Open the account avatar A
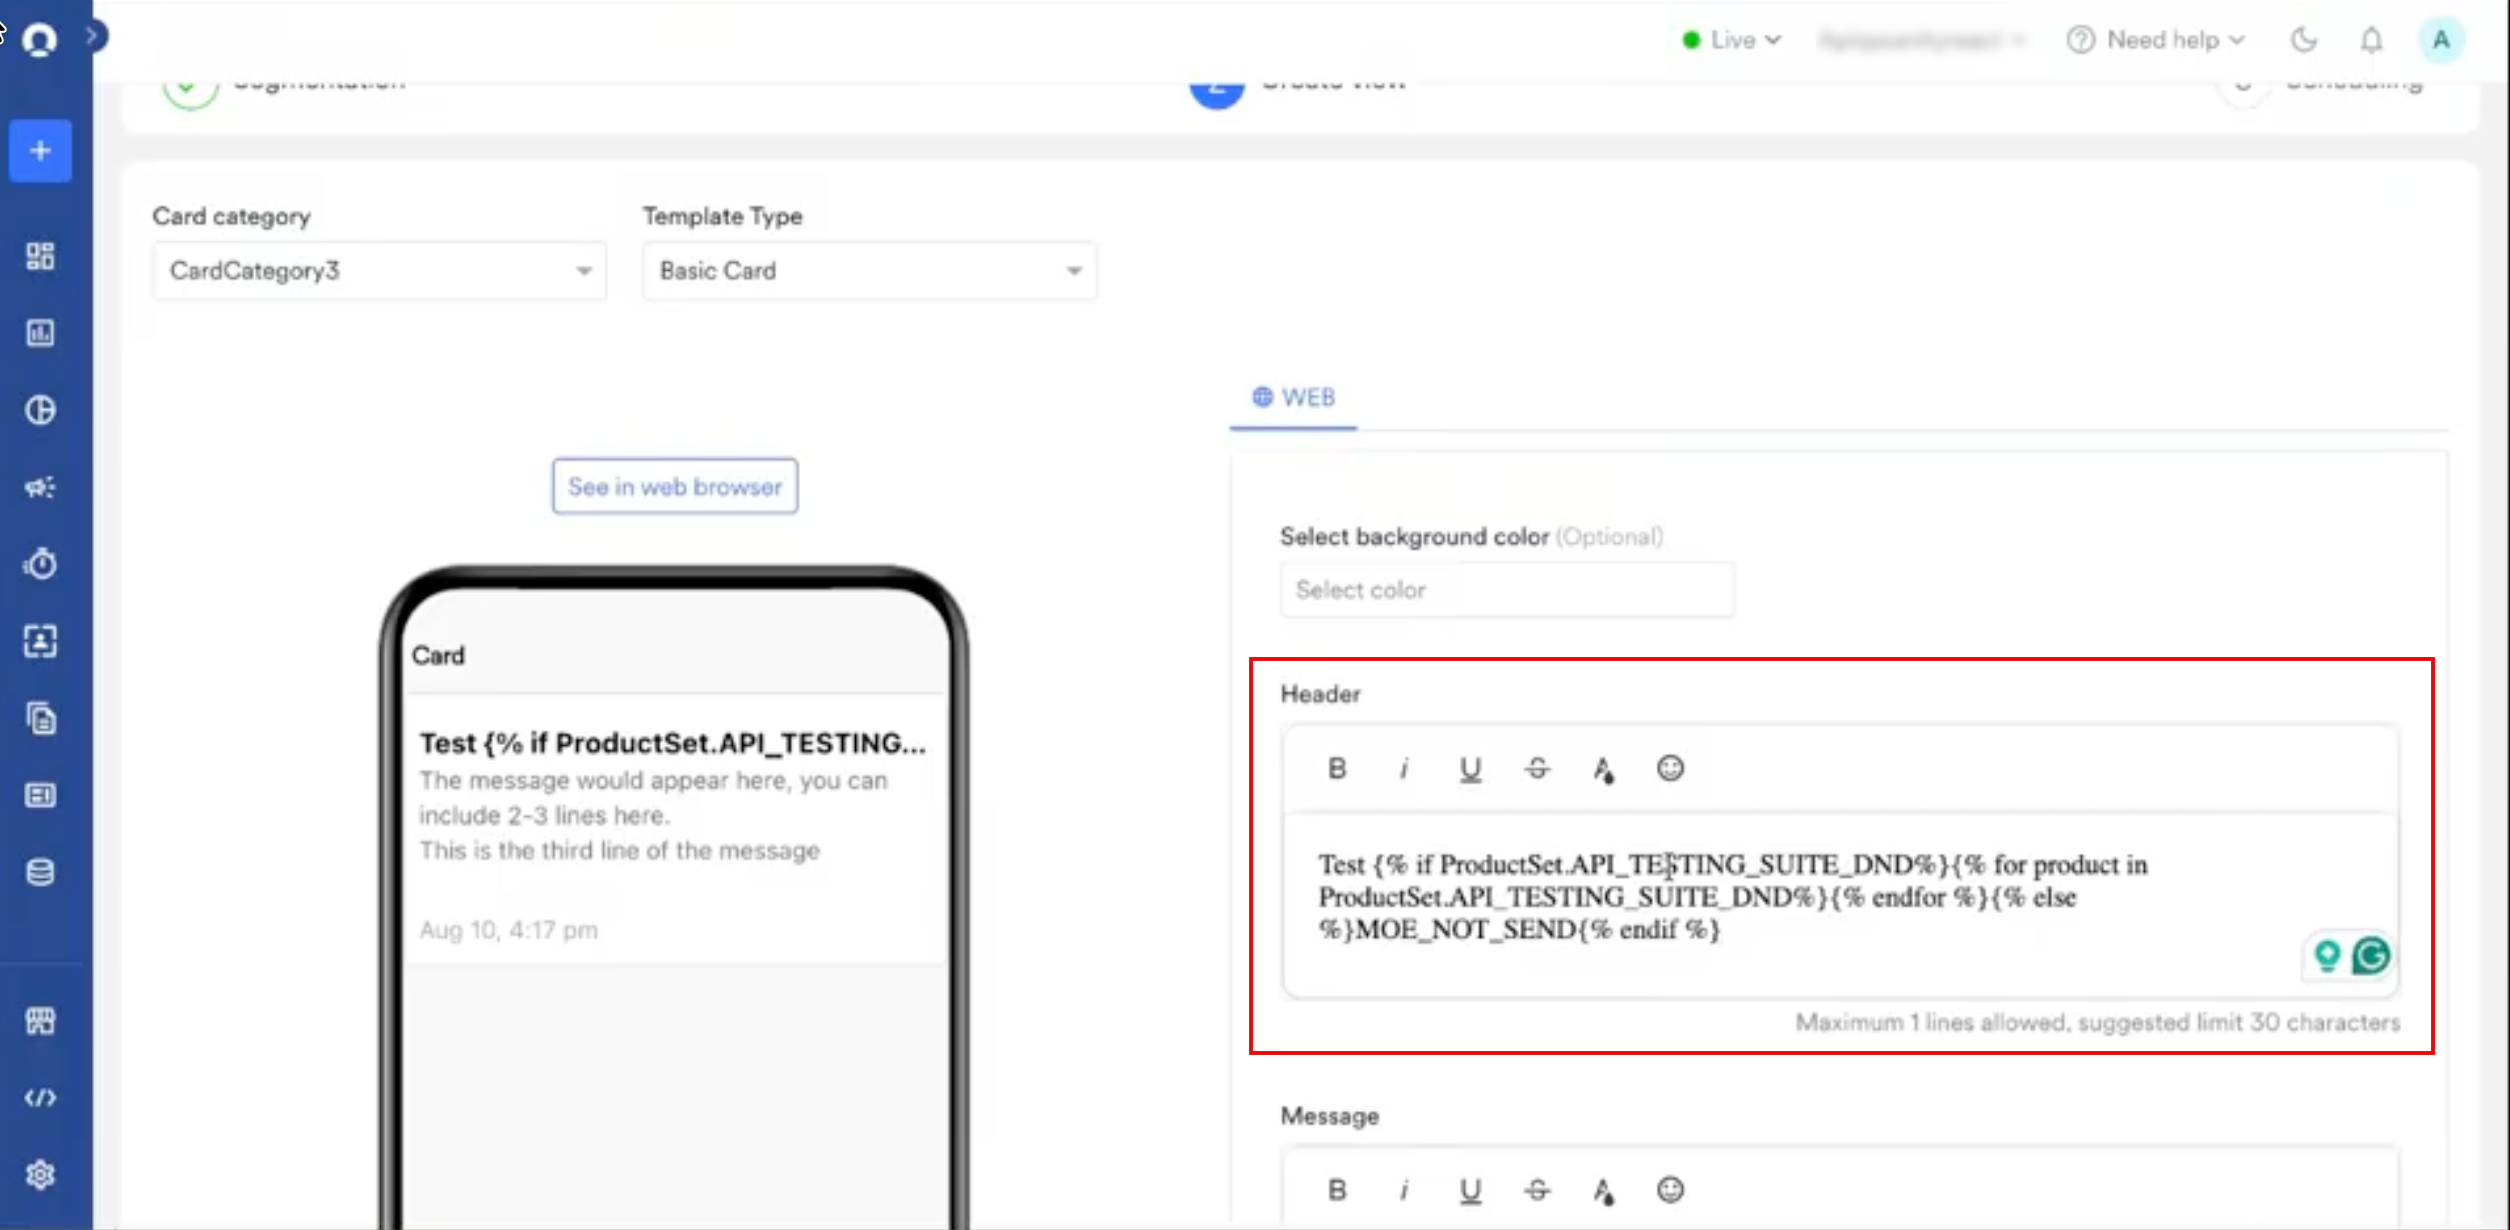The image size is (2510, 1230). point(2441,40)
